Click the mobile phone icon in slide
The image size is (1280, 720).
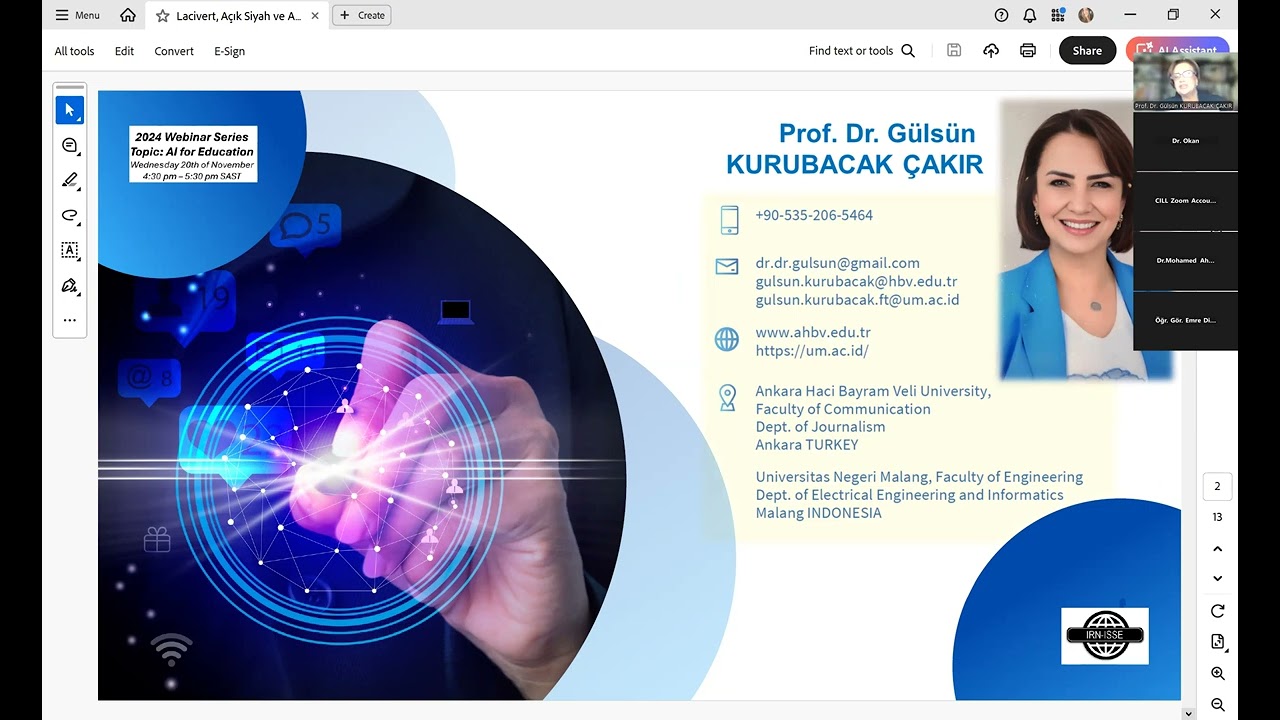[729, 220]
